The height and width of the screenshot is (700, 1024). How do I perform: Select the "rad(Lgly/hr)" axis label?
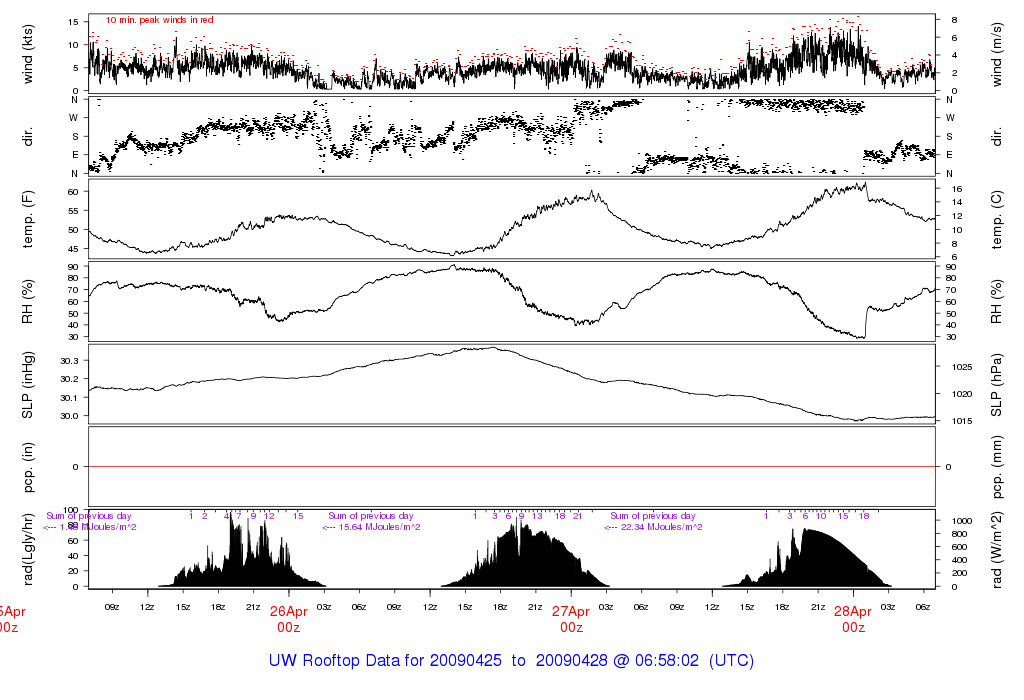point(27,549)
